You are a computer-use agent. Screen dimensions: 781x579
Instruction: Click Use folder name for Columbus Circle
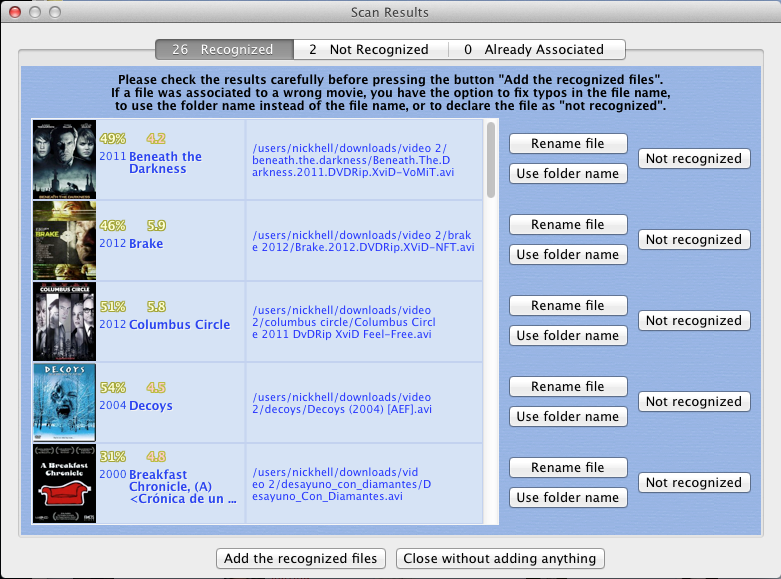pyautogui.click(x=568, y=335)
